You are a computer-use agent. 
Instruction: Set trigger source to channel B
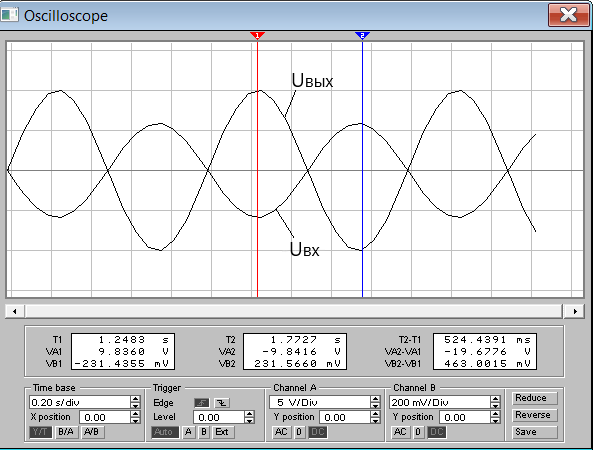(204, 432)
